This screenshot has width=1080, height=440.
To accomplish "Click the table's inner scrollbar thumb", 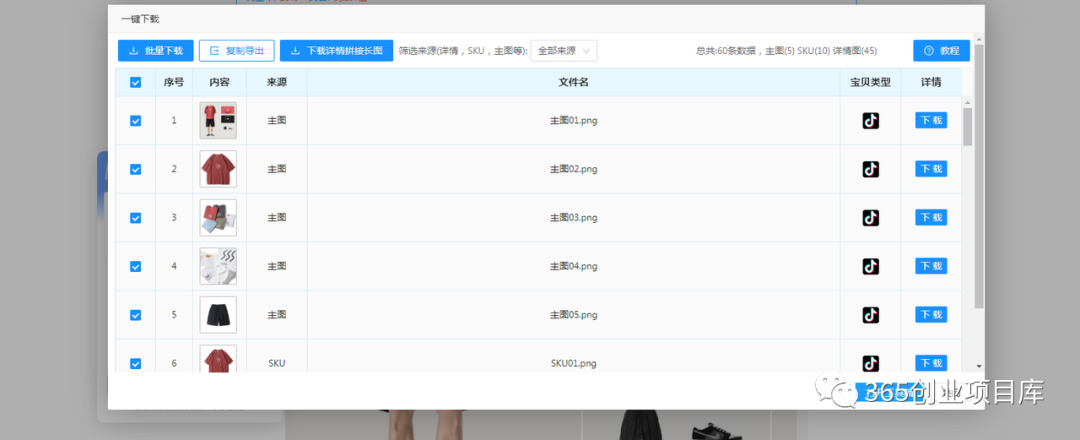I will (x=968, y=127).
